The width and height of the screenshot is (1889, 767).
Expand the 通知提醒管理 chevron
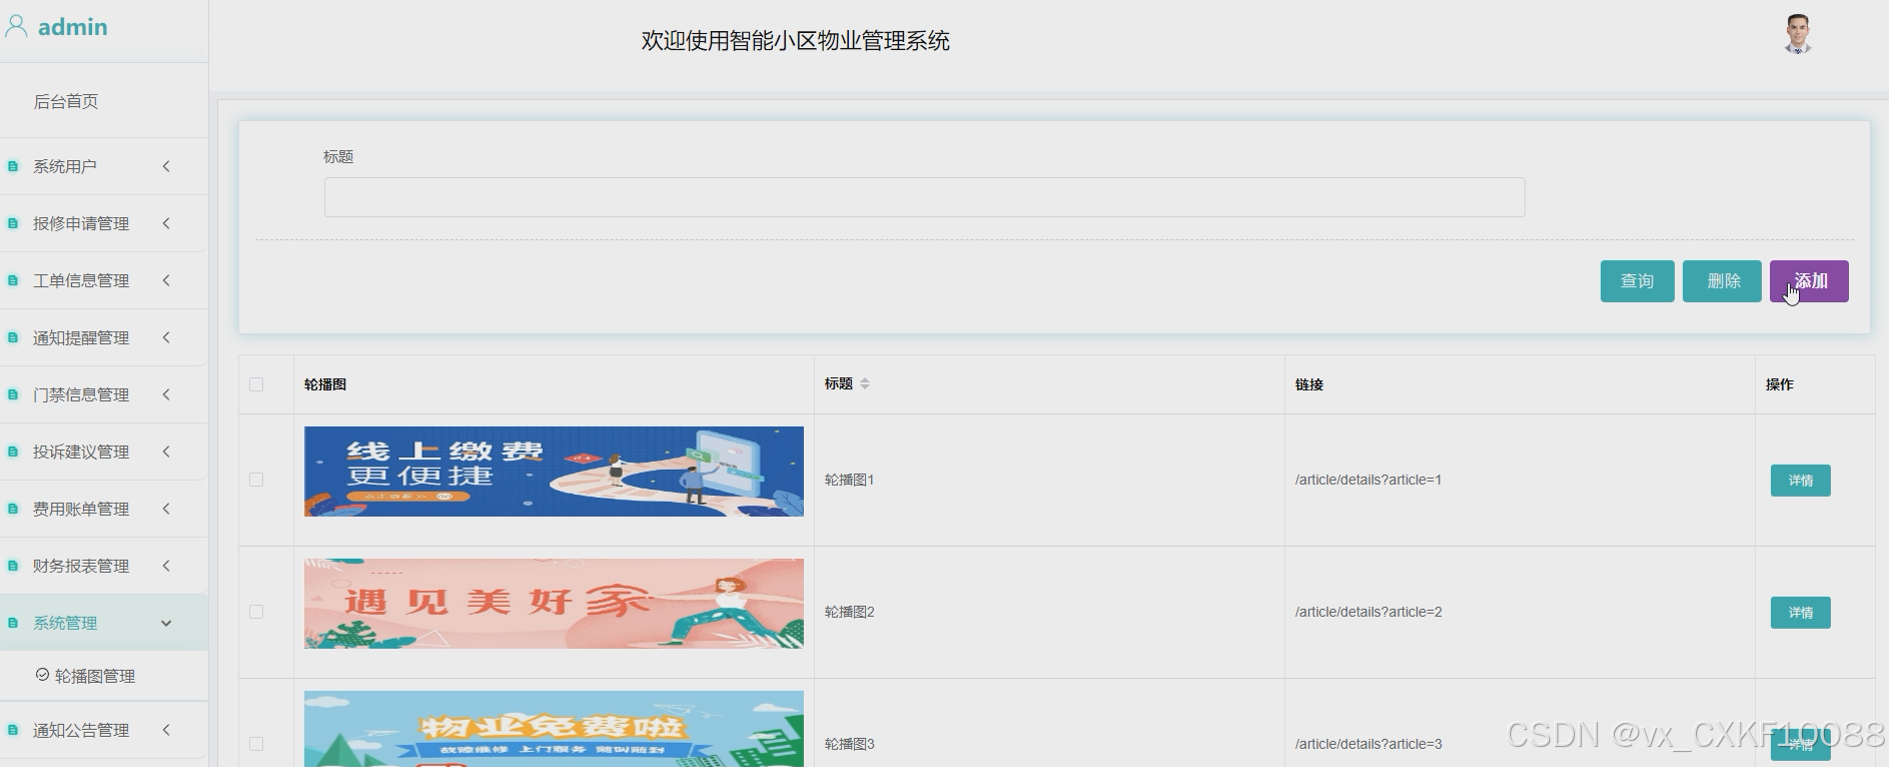(x=166, y=337)
